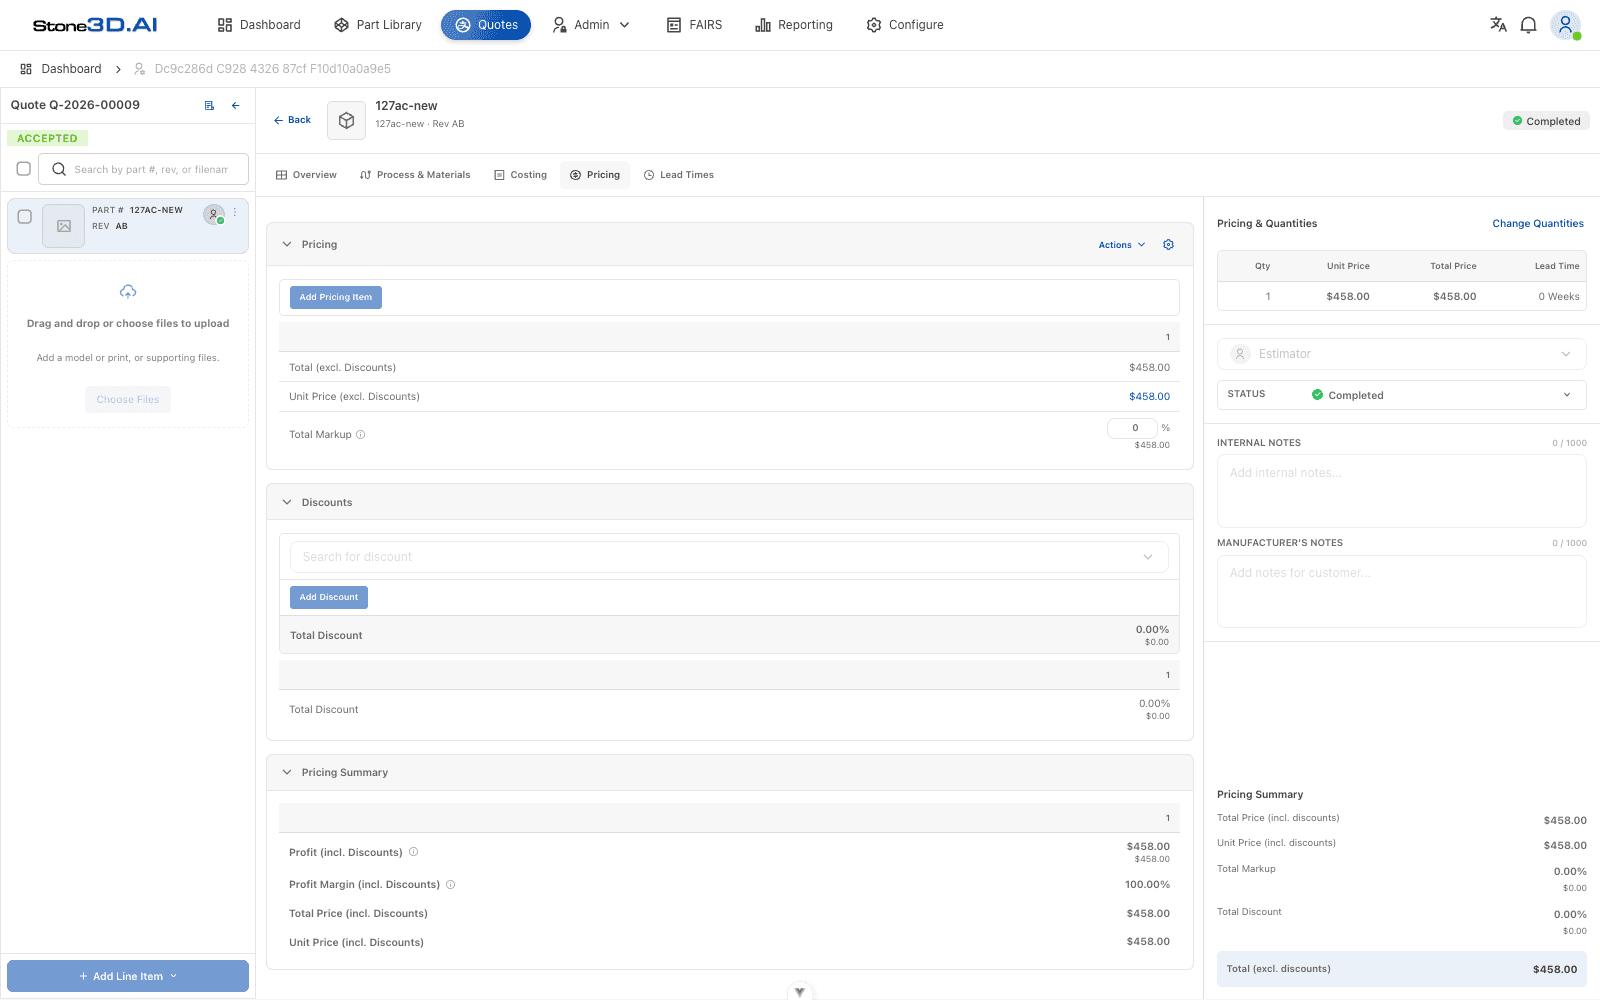Open the Search for discount dropdown

pyautogui.click(x=729, y=557)
